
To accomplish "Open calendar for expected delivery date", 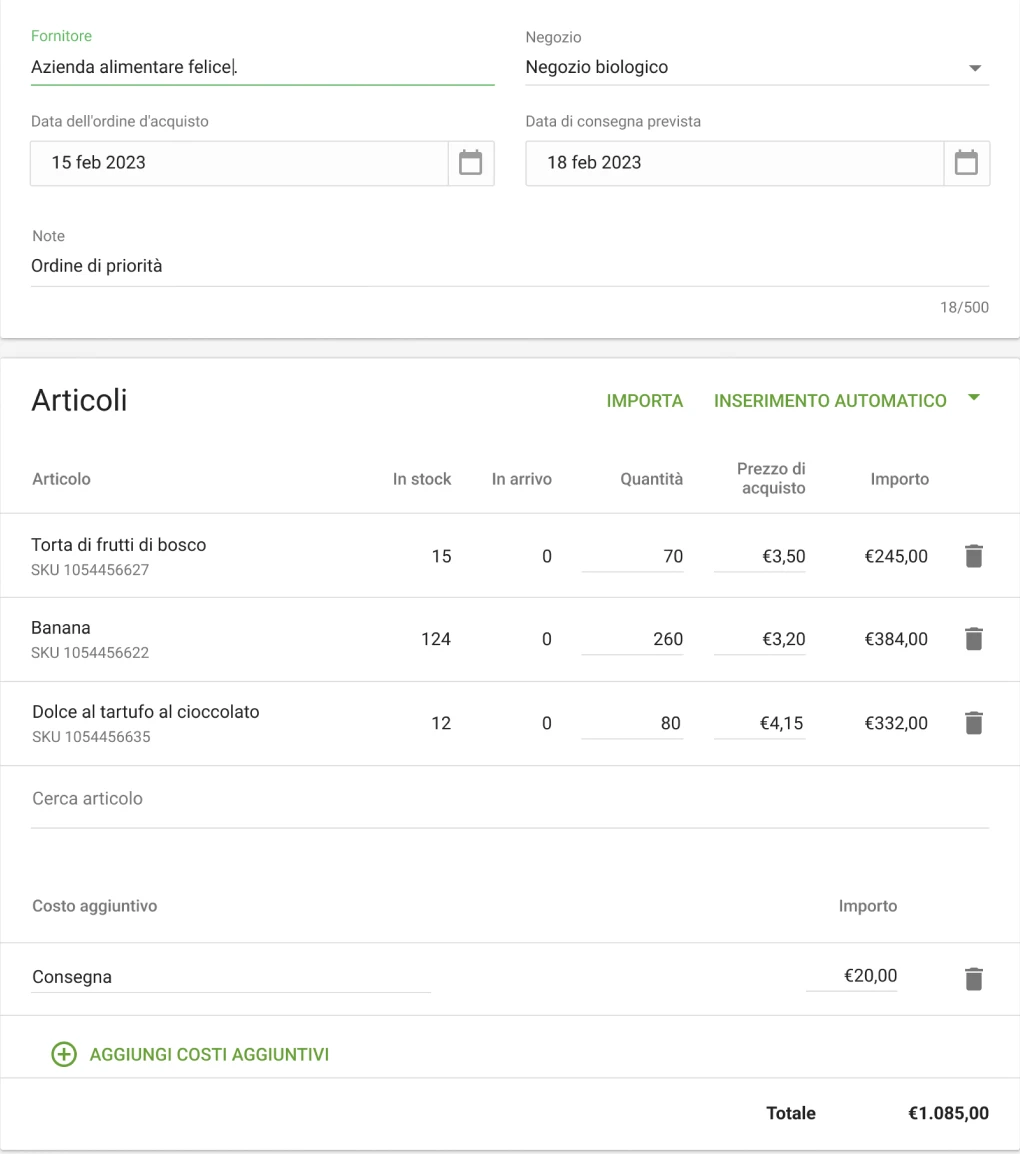I will click(x=966, y=163).
